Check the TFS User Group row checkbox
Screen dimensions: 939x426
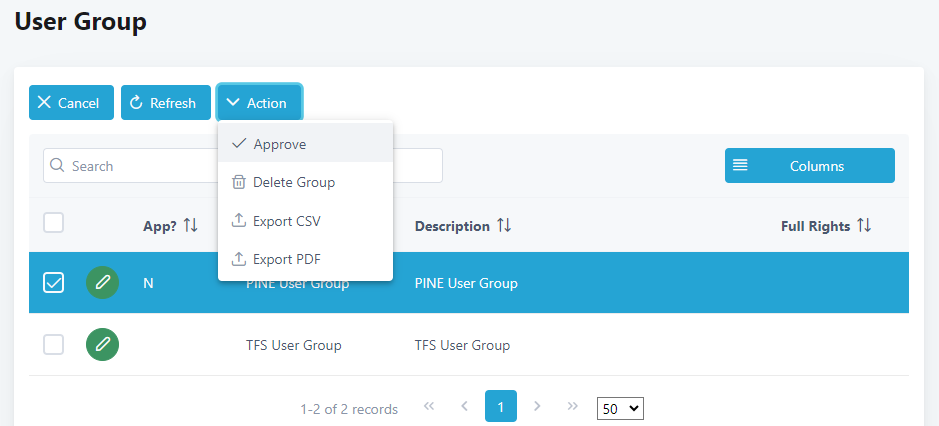54,345
